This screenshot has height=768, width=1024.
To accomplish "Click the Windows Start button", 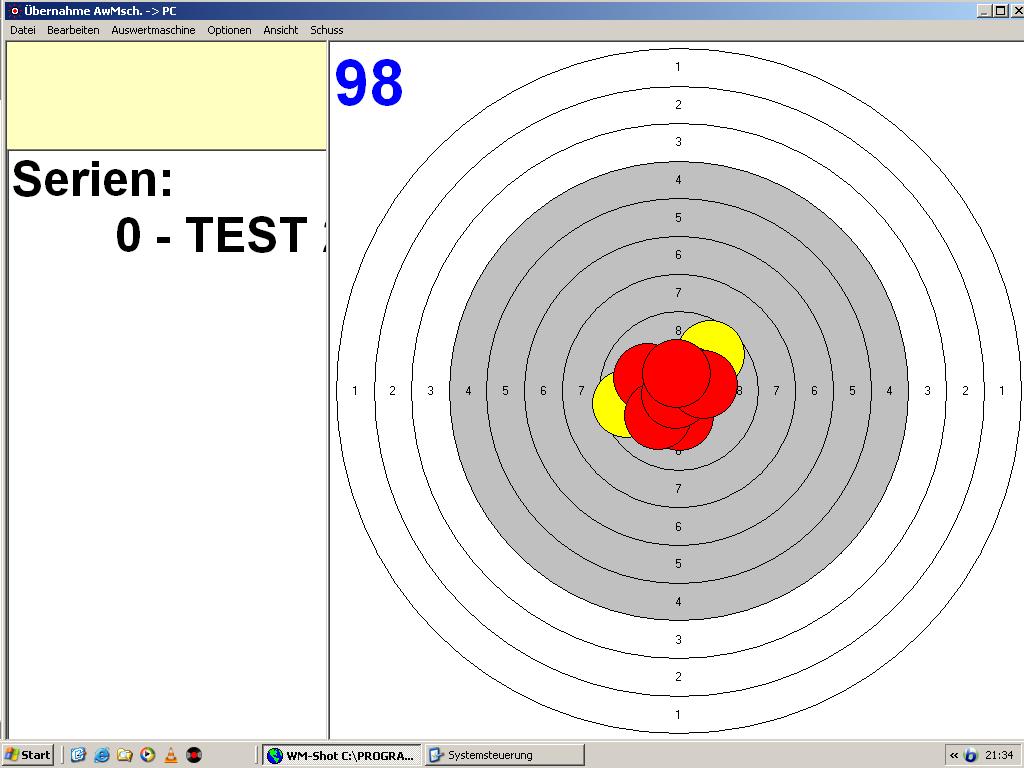I will pyautogui.click(x=28, y=755).
